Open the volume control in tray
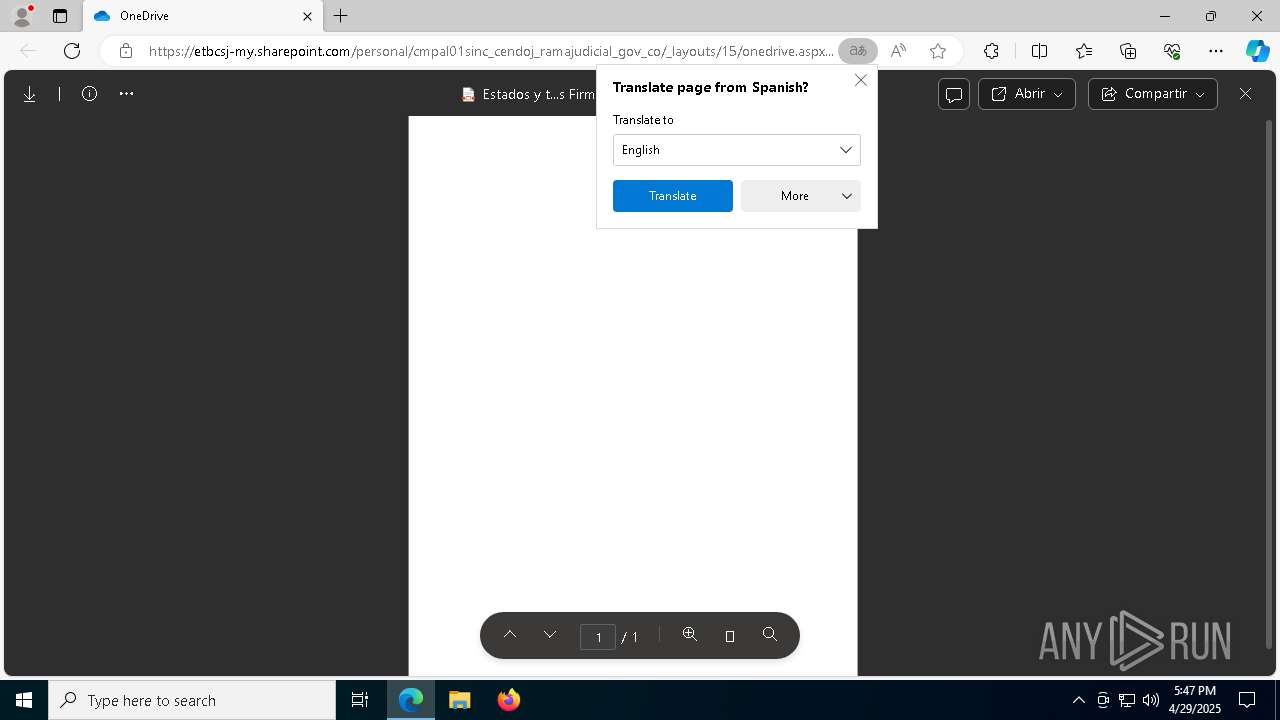 pyautogui.click(x=1150, y=700)
